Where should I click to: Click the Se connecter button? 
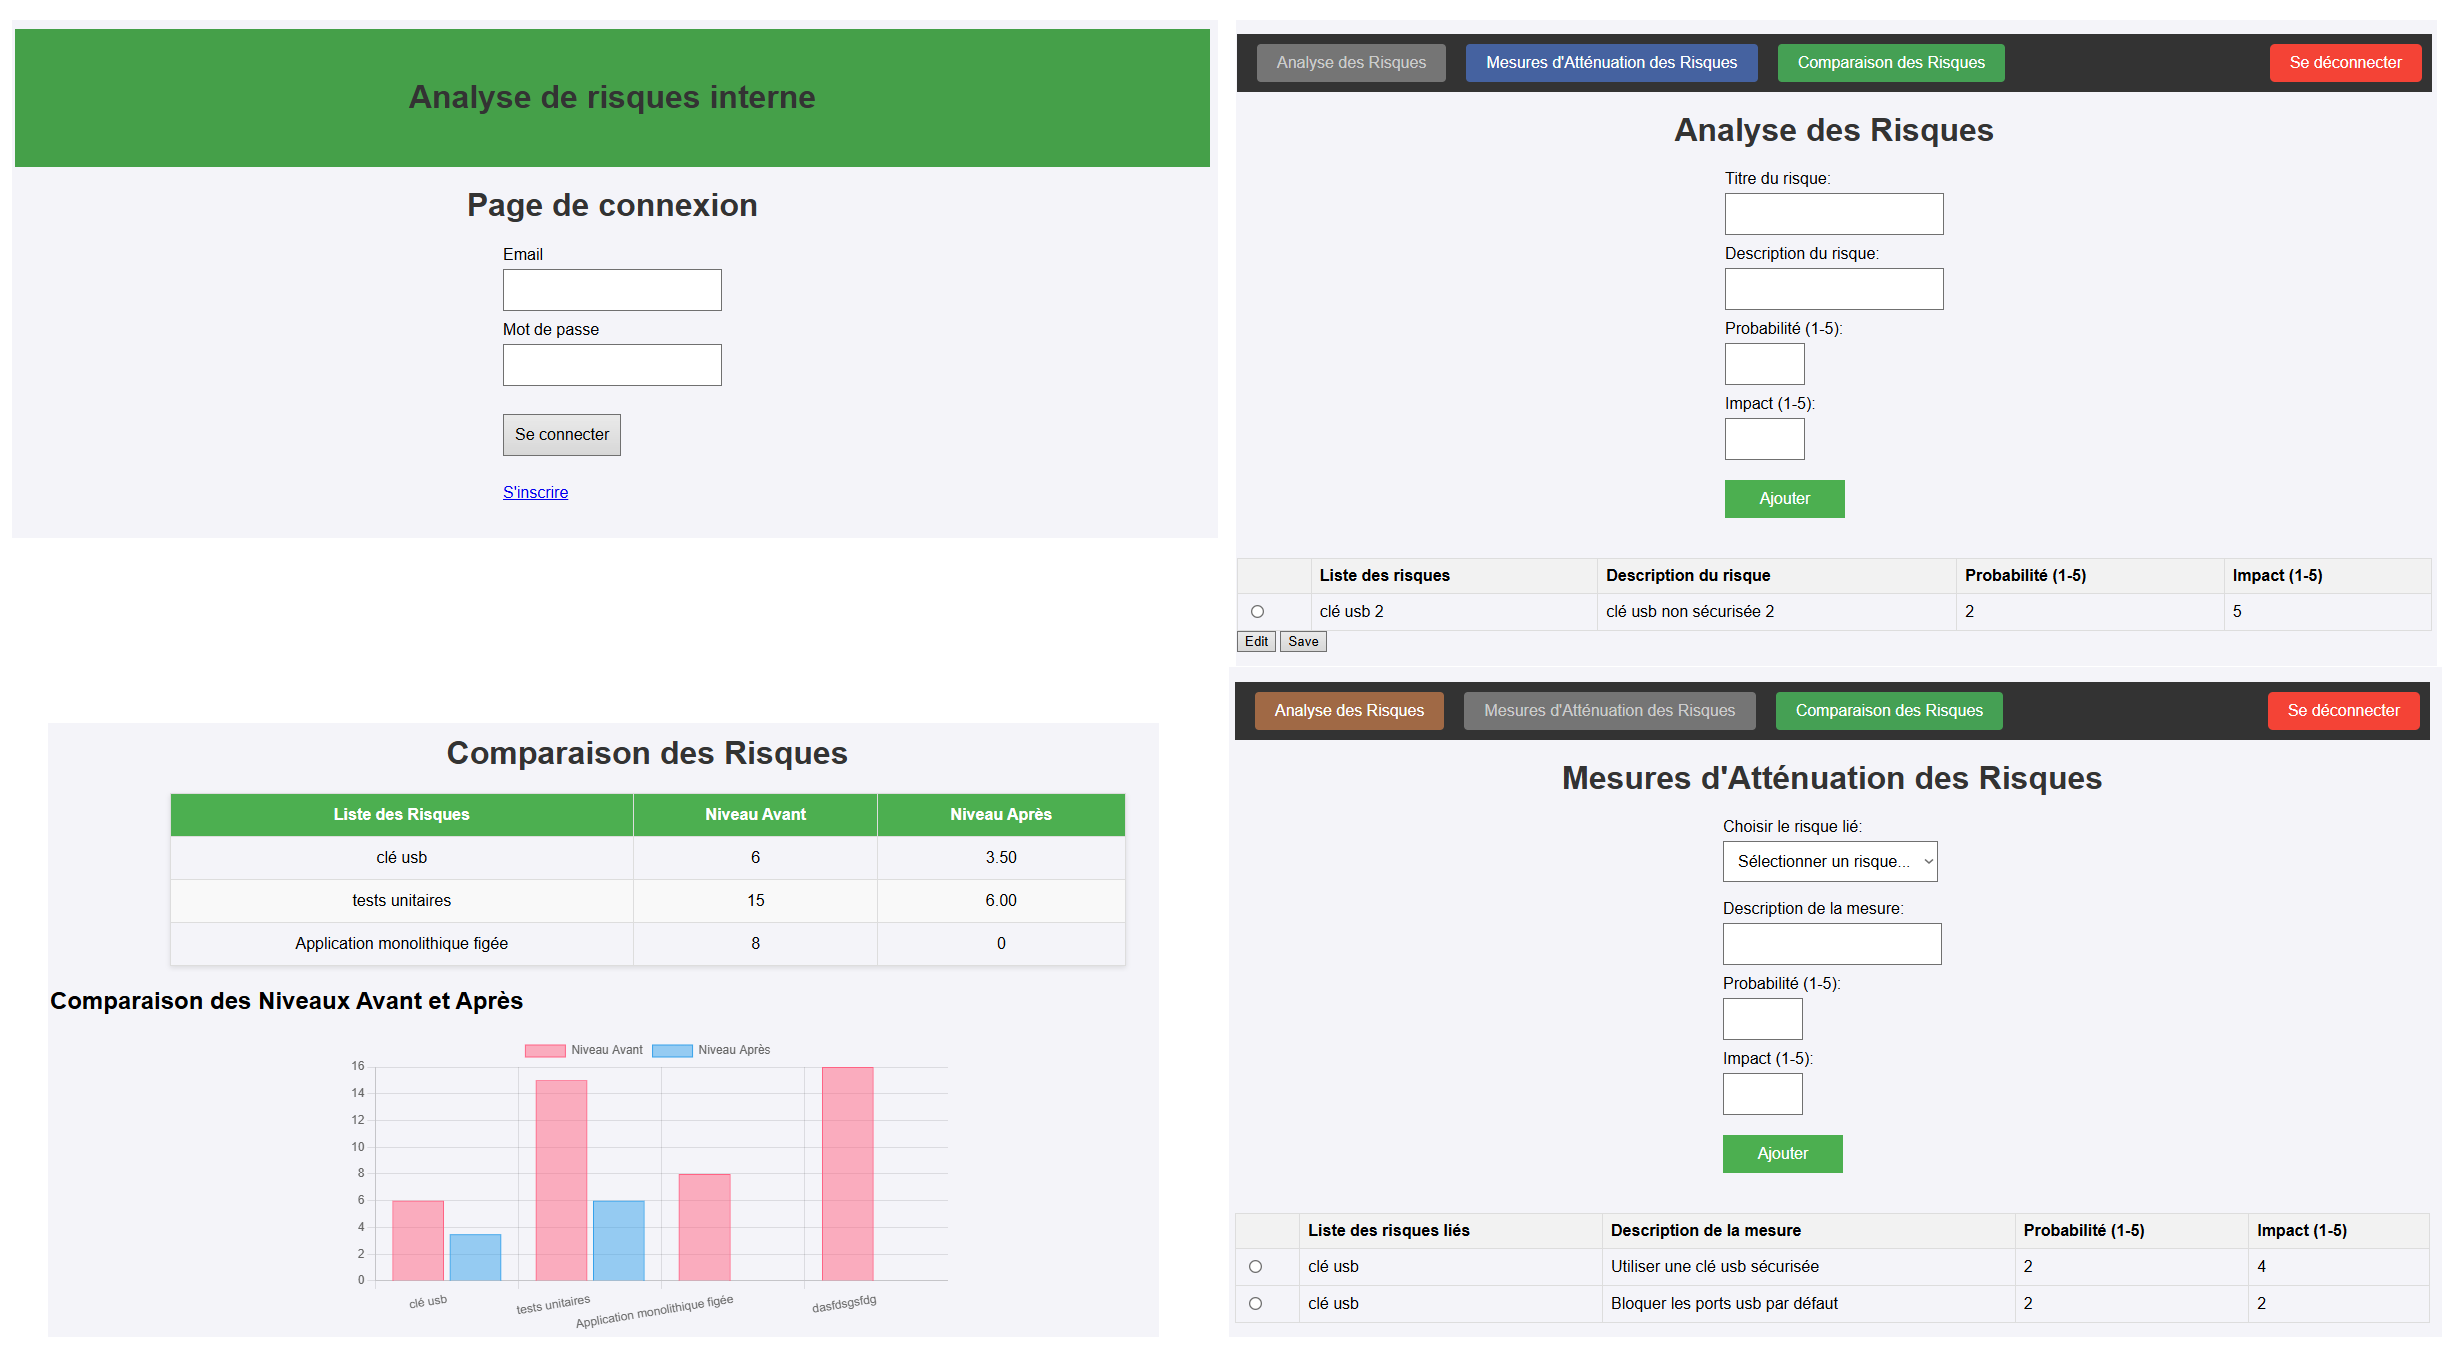(x=561, y=434)
